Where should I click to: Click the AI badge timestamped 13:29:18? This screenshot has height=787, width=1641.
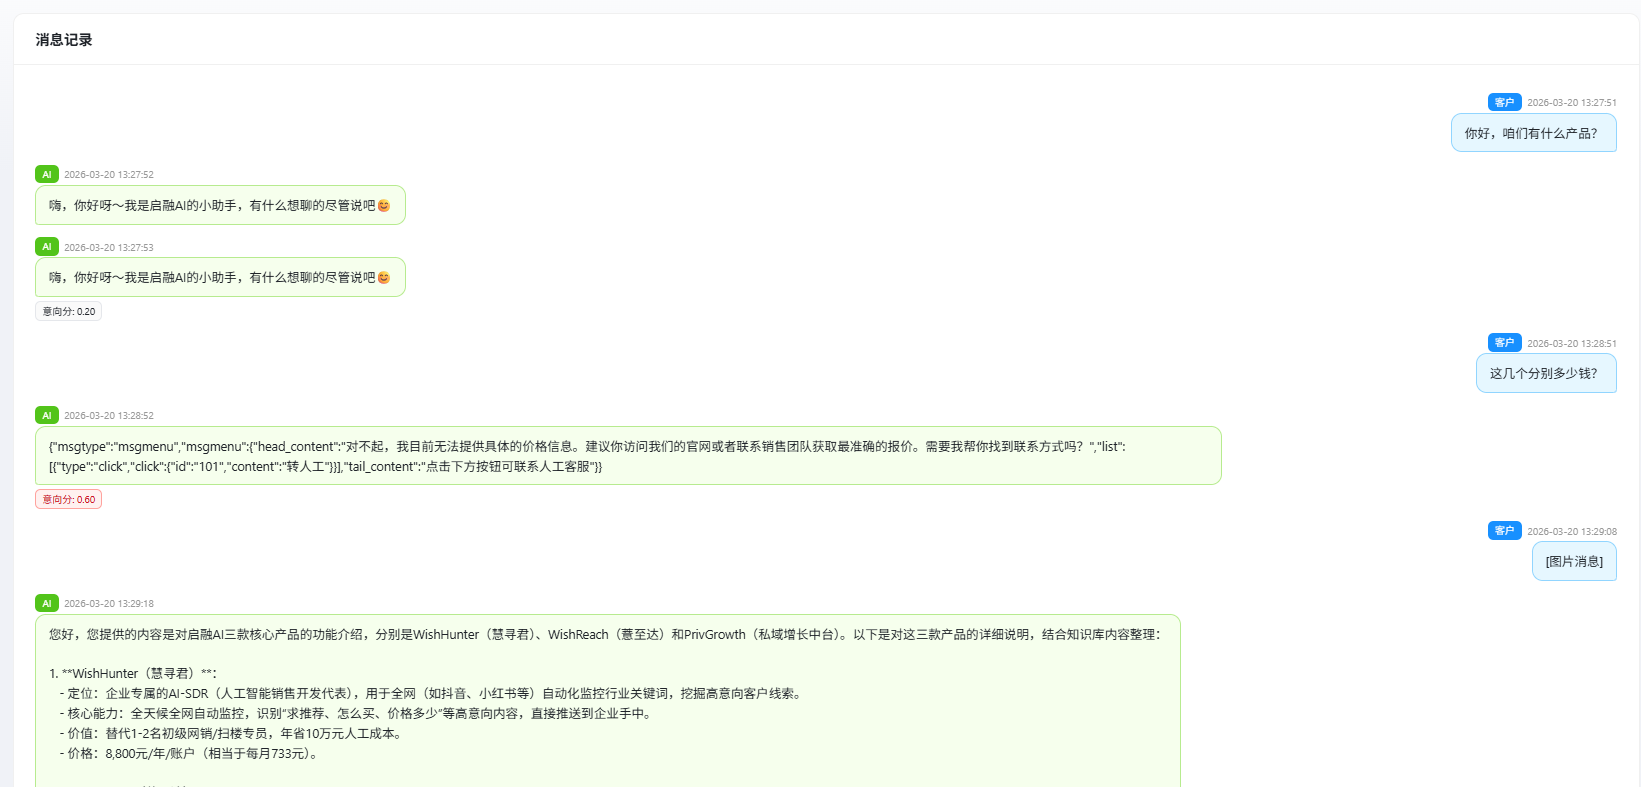pyautogui.click(x=46, y=603)
